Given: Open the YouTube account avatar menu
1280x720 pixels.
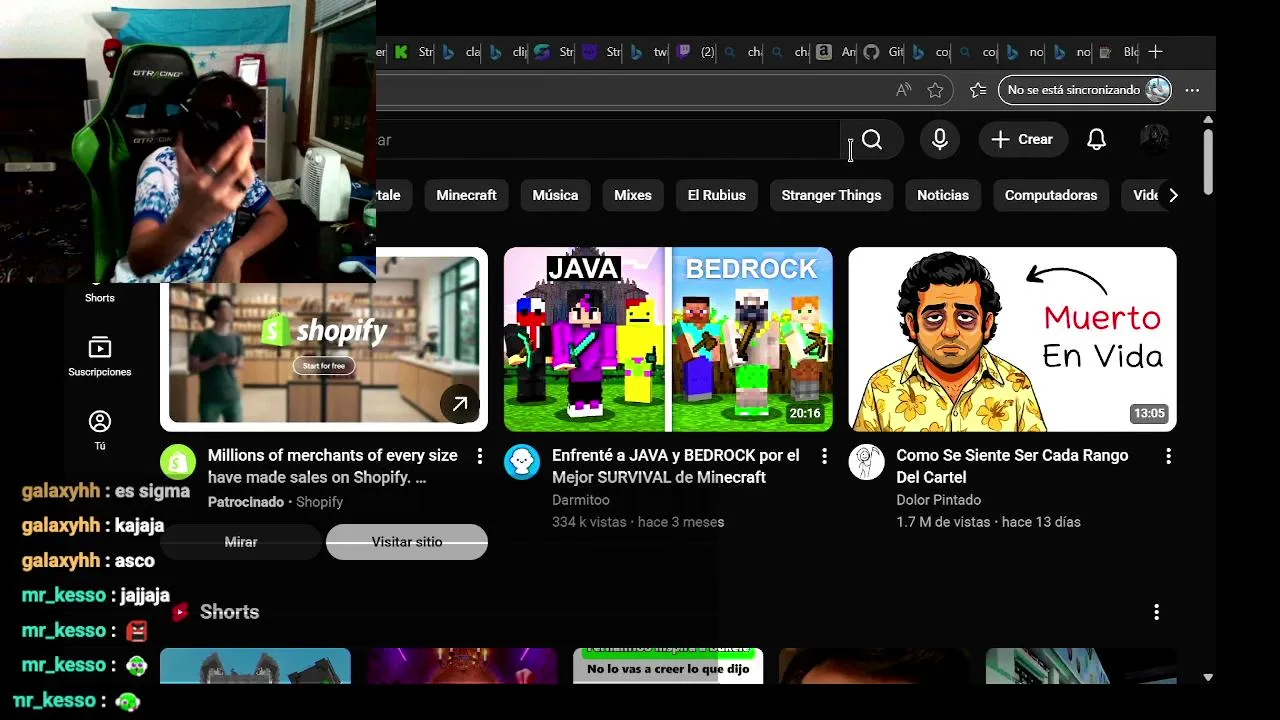Looking at the screenshot, I should [x=1155, y=140].
